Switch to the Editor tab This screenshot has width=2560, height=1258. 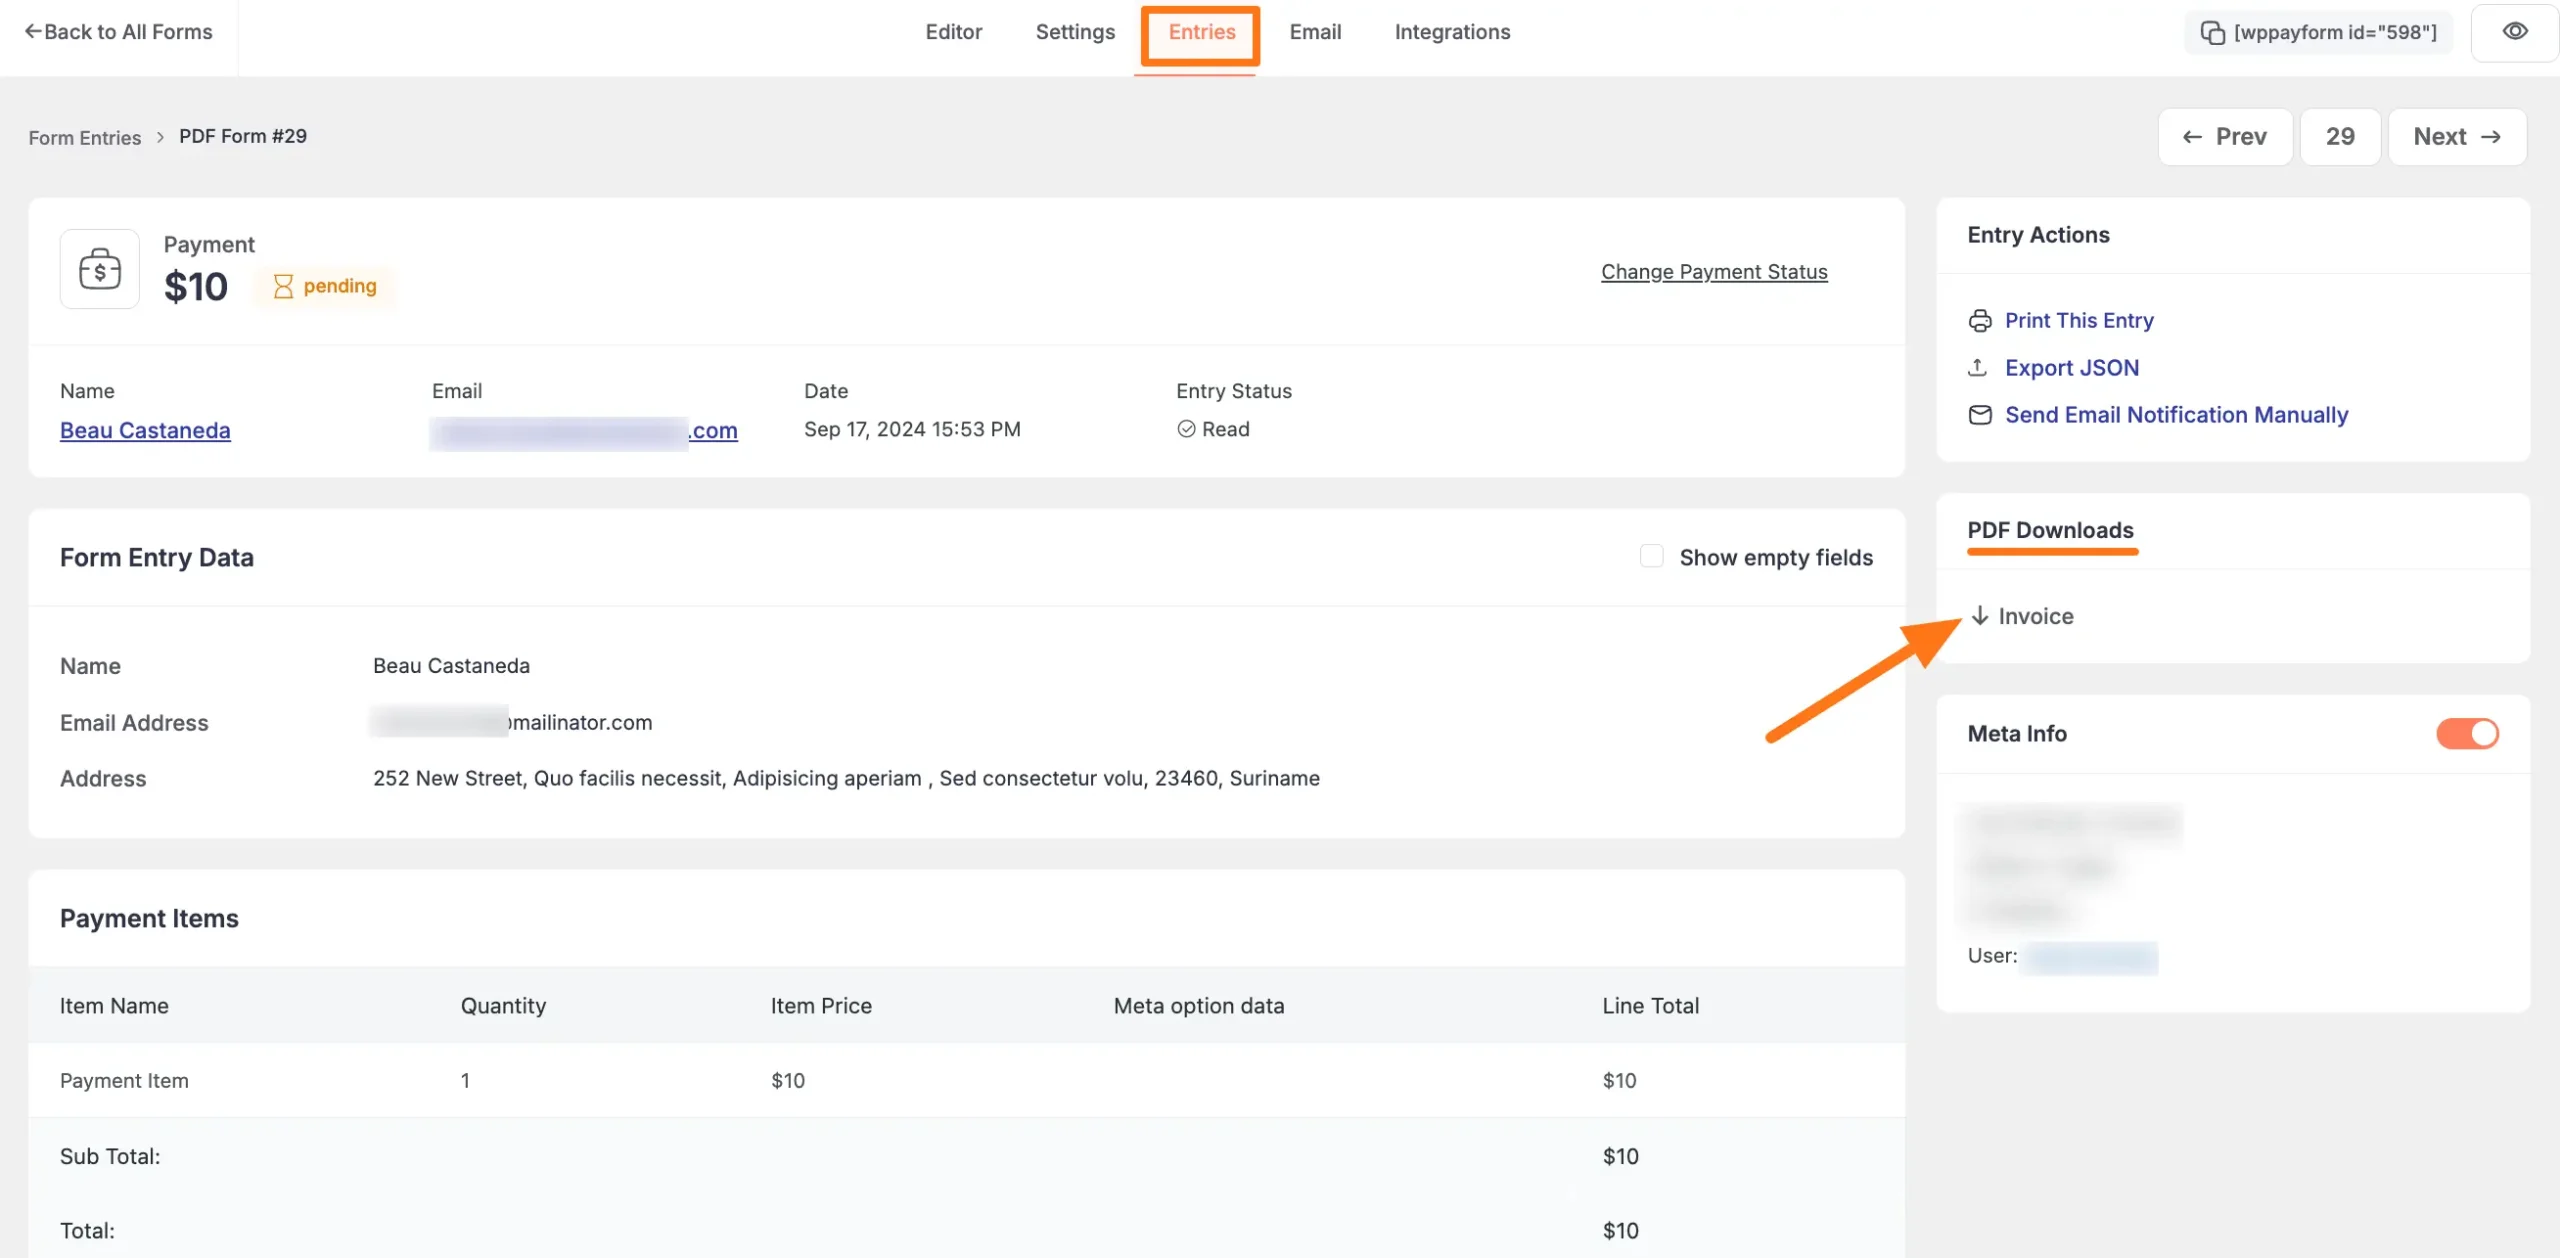click(953, 32)
